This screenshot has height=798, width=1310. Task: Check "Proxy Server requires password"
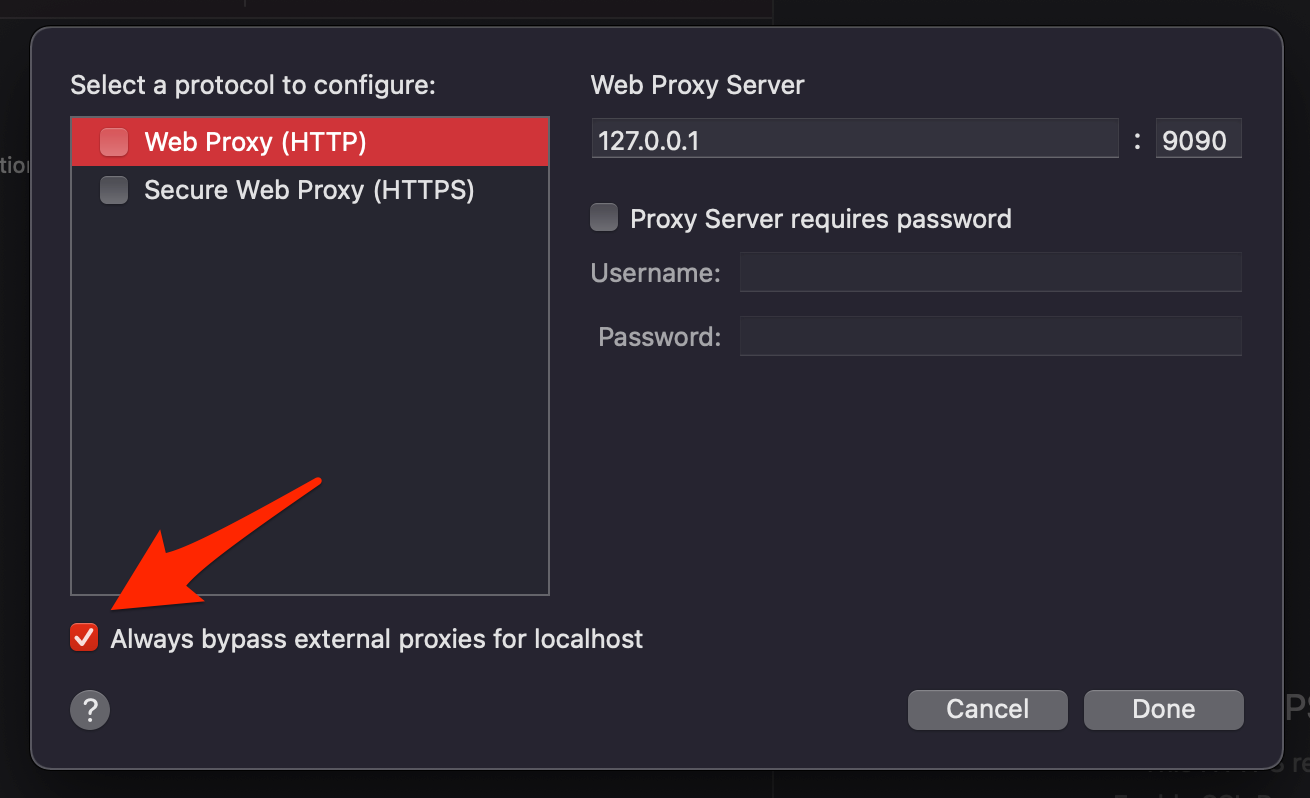604,217
